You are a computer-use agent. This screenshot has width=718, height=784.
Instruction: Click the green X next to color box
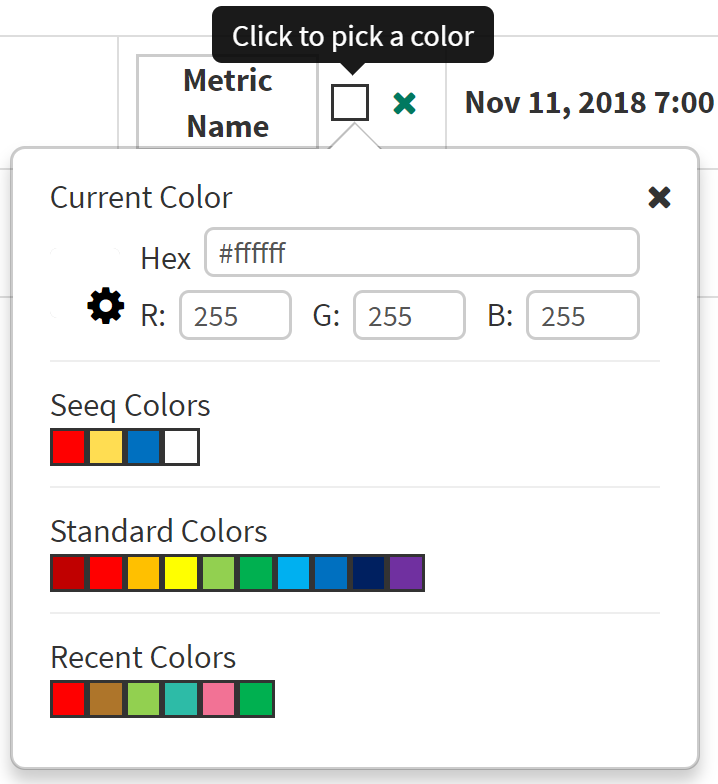[x=404, y=103]
